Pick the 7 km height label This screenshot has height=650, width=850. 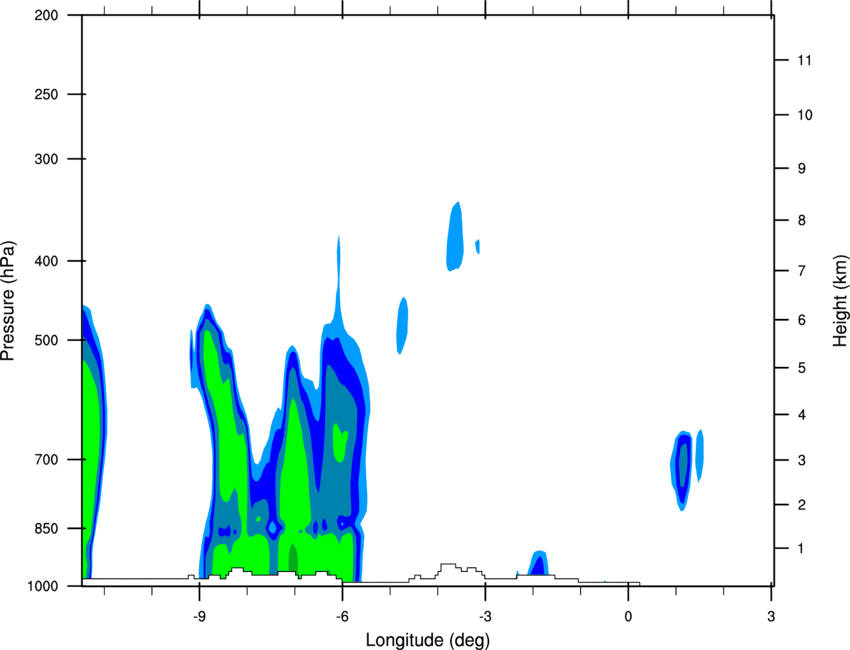click(801, 271)
